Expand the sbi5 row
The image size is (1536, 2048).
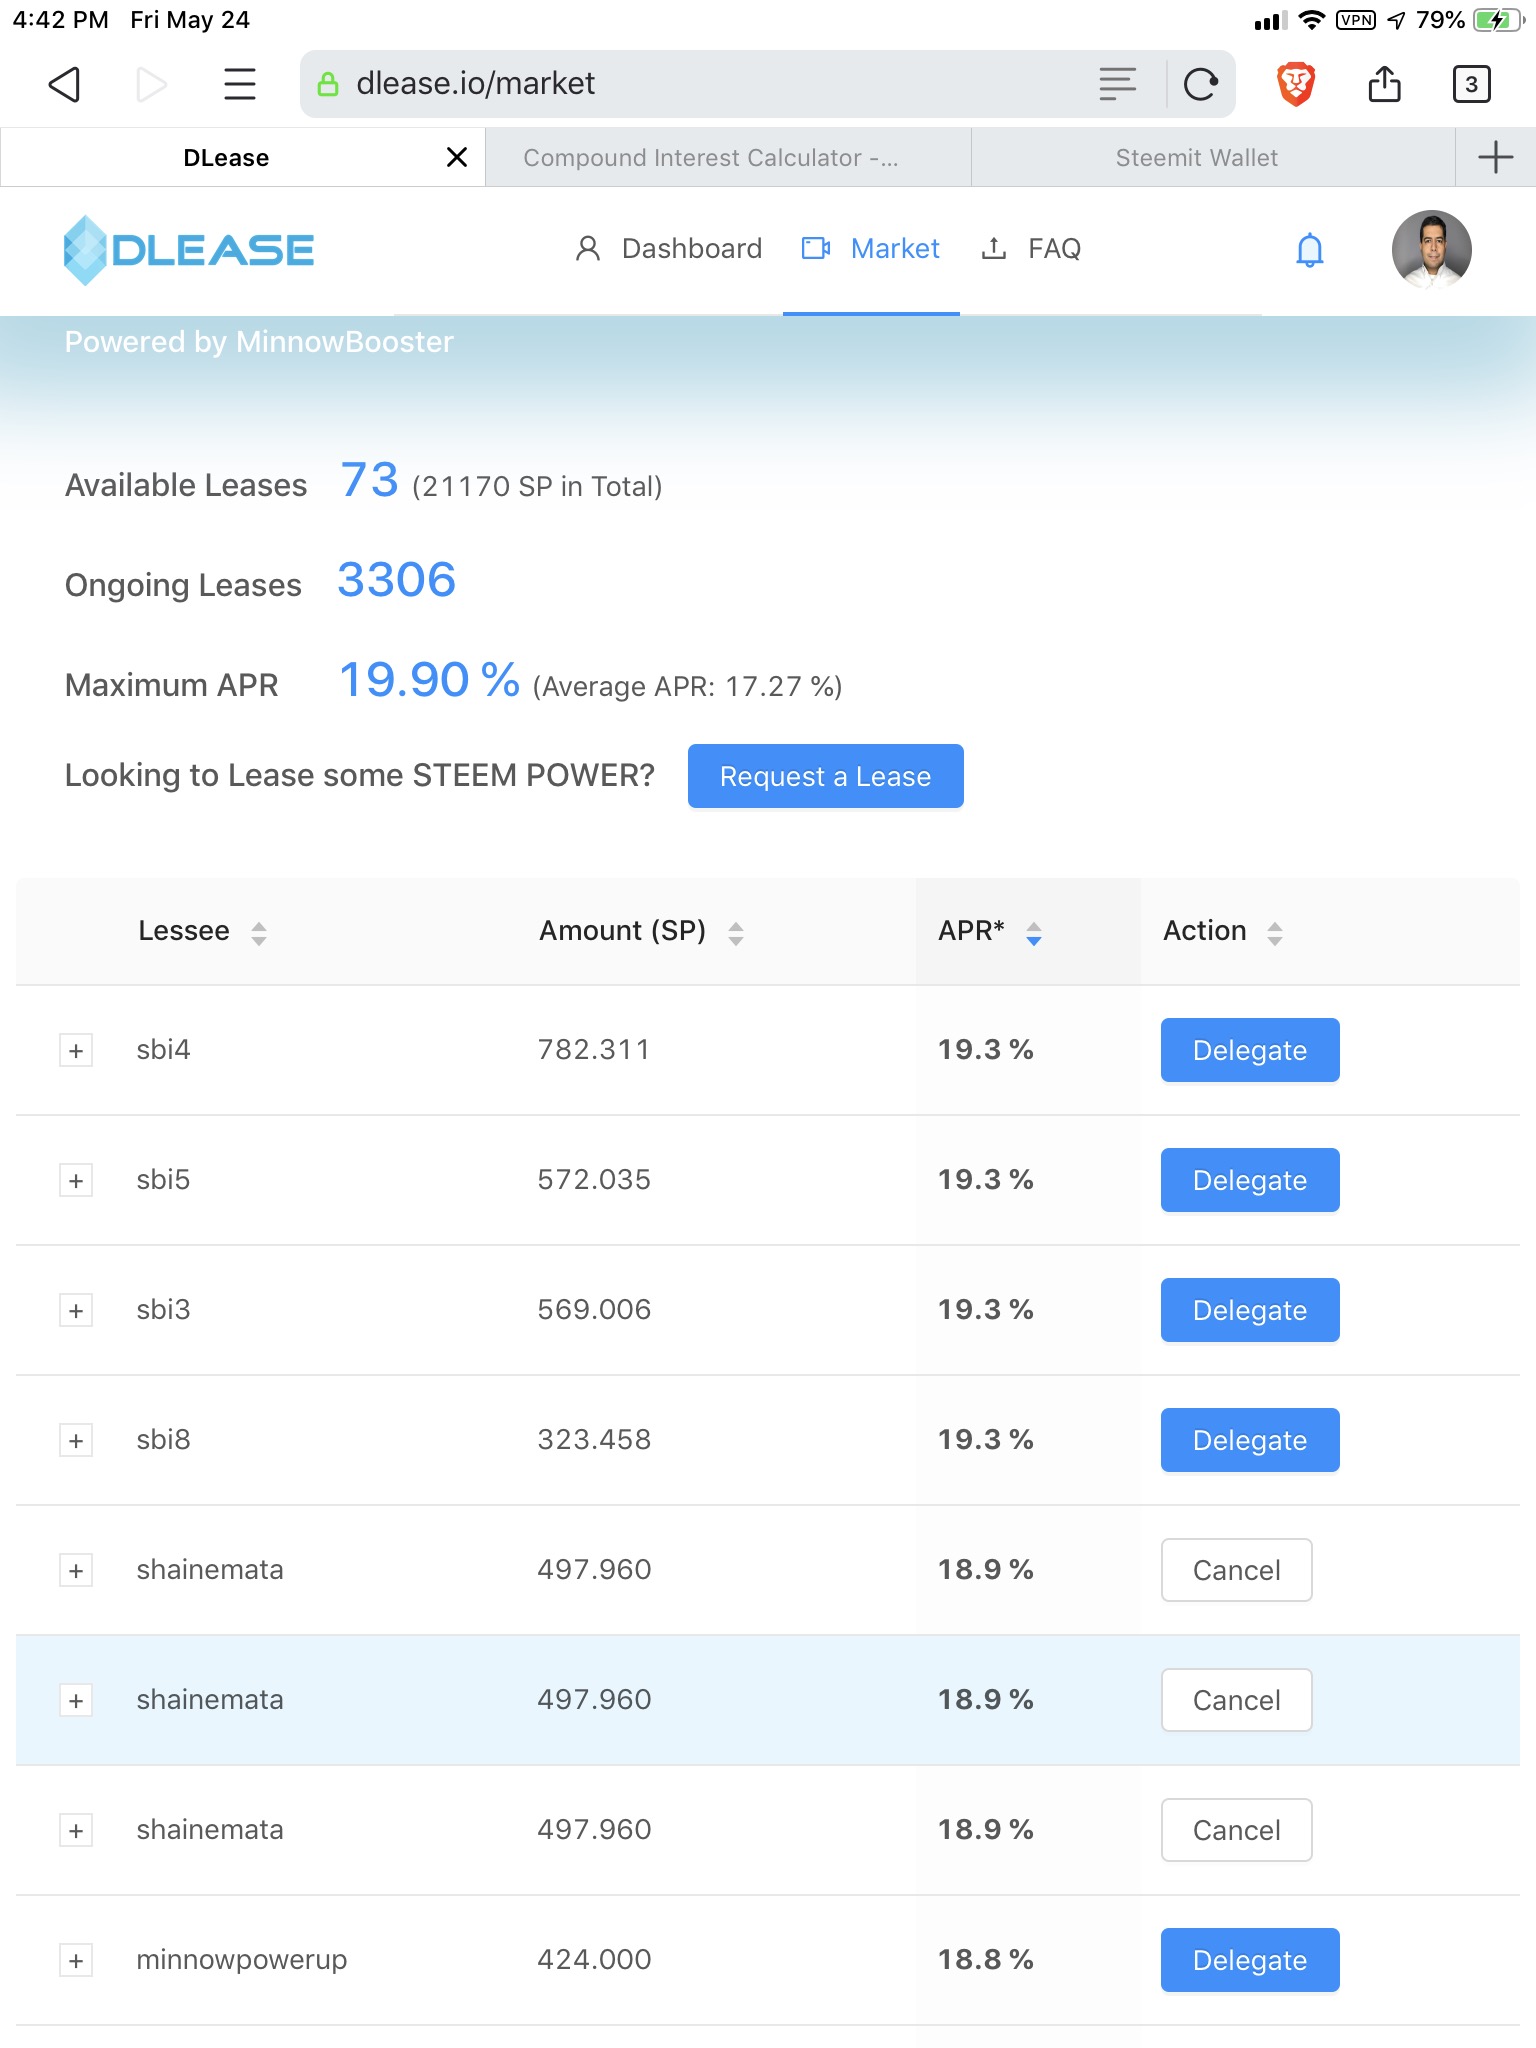pyautogui.click(x=76, y=1181)
